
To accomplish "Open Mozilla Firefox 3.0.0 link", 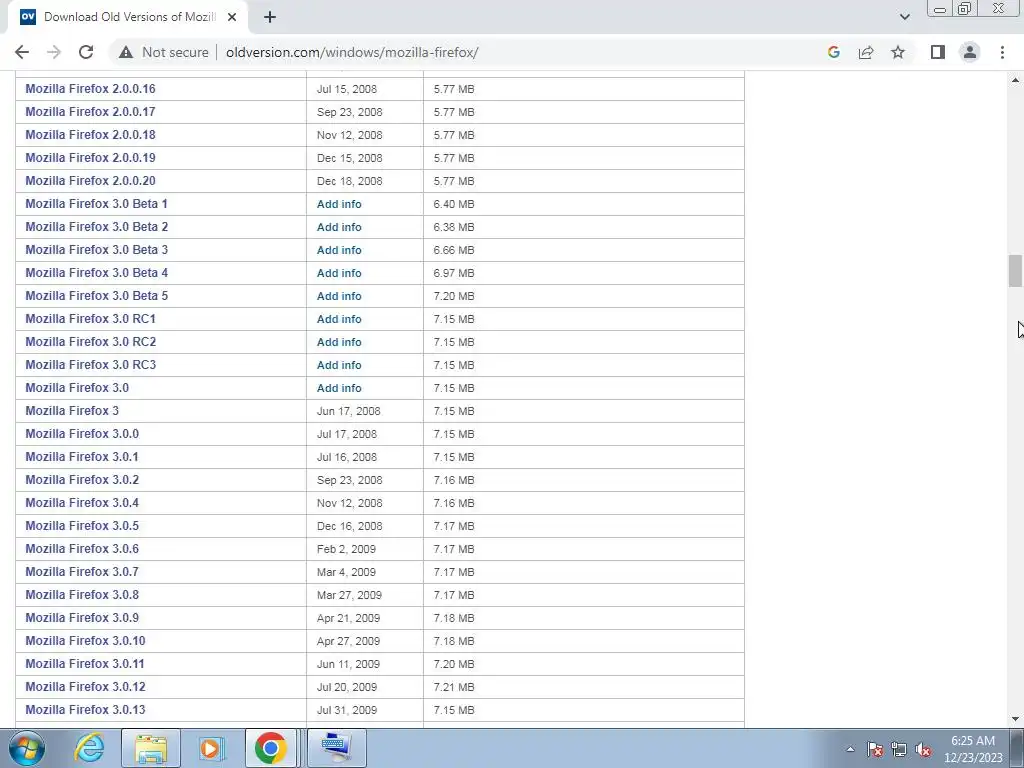I will 82,434.
